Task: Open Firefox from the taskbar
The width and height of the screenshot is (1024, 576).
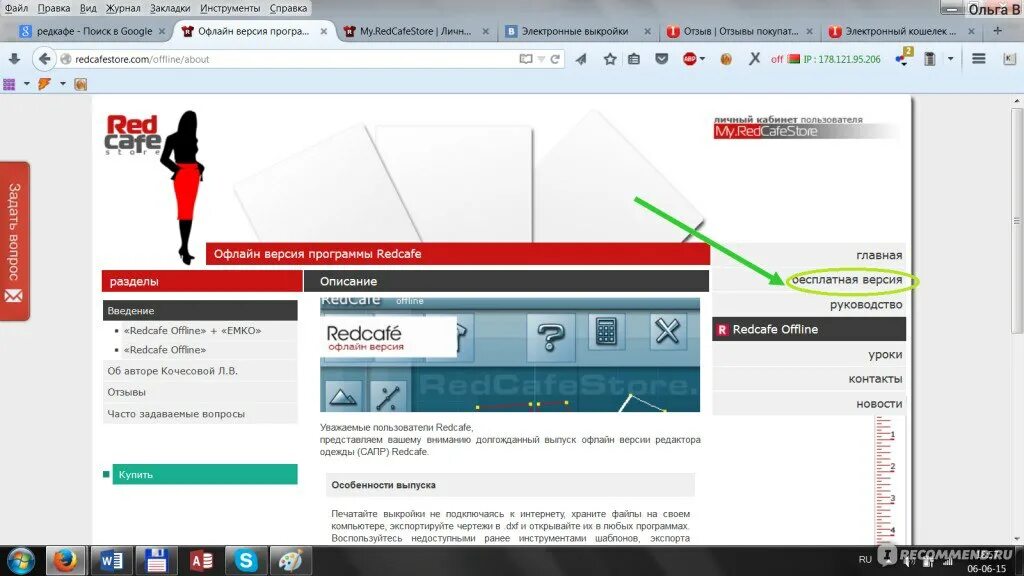Action: click(x=65, y=560)
